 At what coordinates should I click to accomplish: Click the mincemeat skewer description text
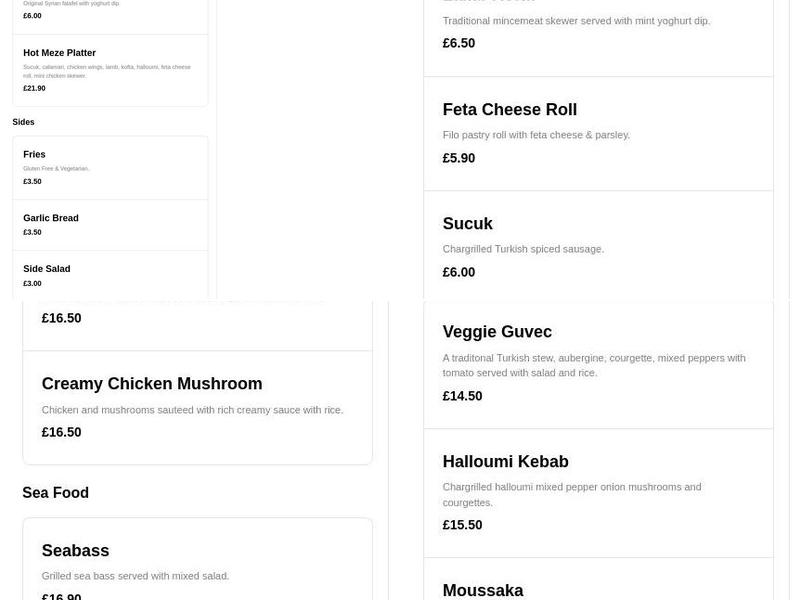[577, 20]
